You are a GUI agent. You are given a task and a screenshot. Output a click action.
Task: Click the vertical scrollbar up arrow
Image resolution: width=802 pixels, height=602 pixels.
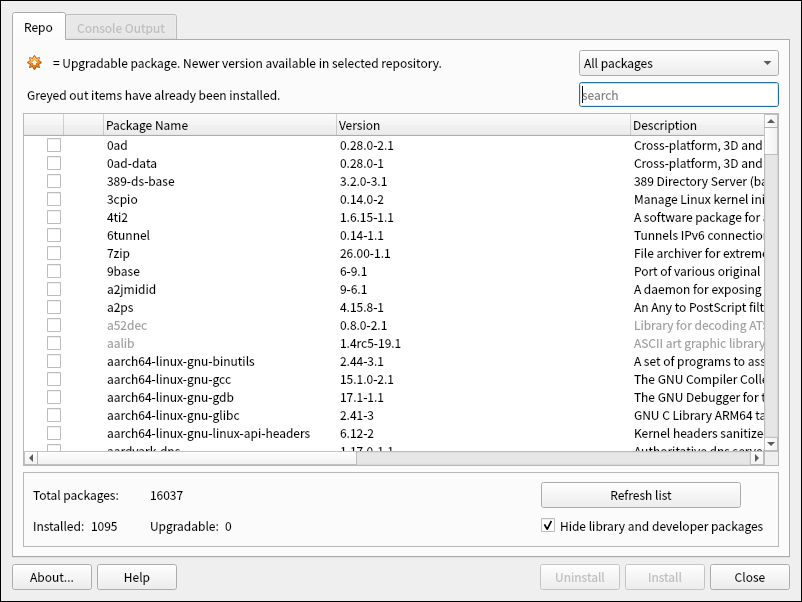(771, 122)
